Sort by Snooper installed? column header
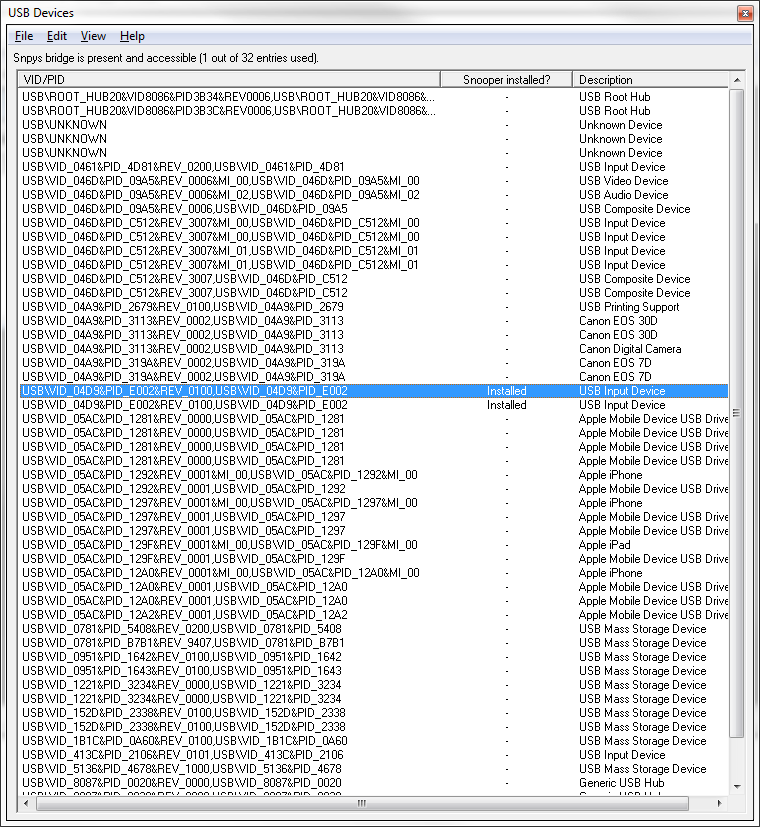The image size is (760, 827). (x=506, y=80)
